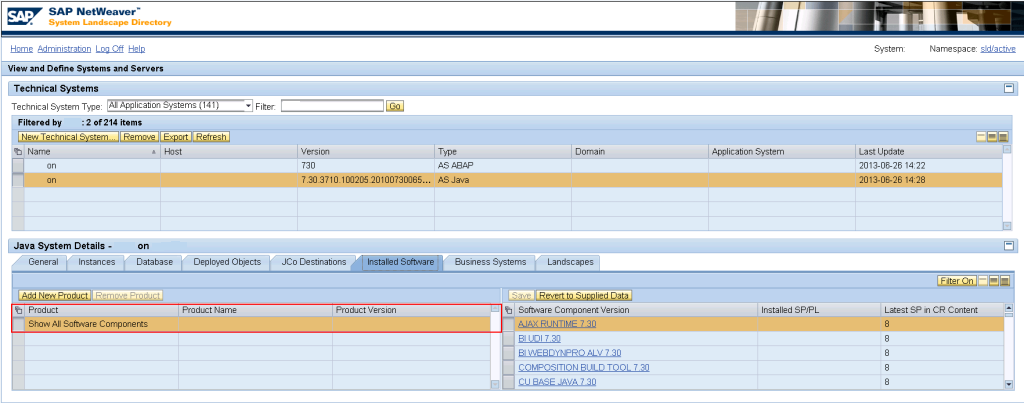Open COMPOSITION BUILD TOOL 7.30 link
The width and height of the screenshot is (1024, 403).
583,367
